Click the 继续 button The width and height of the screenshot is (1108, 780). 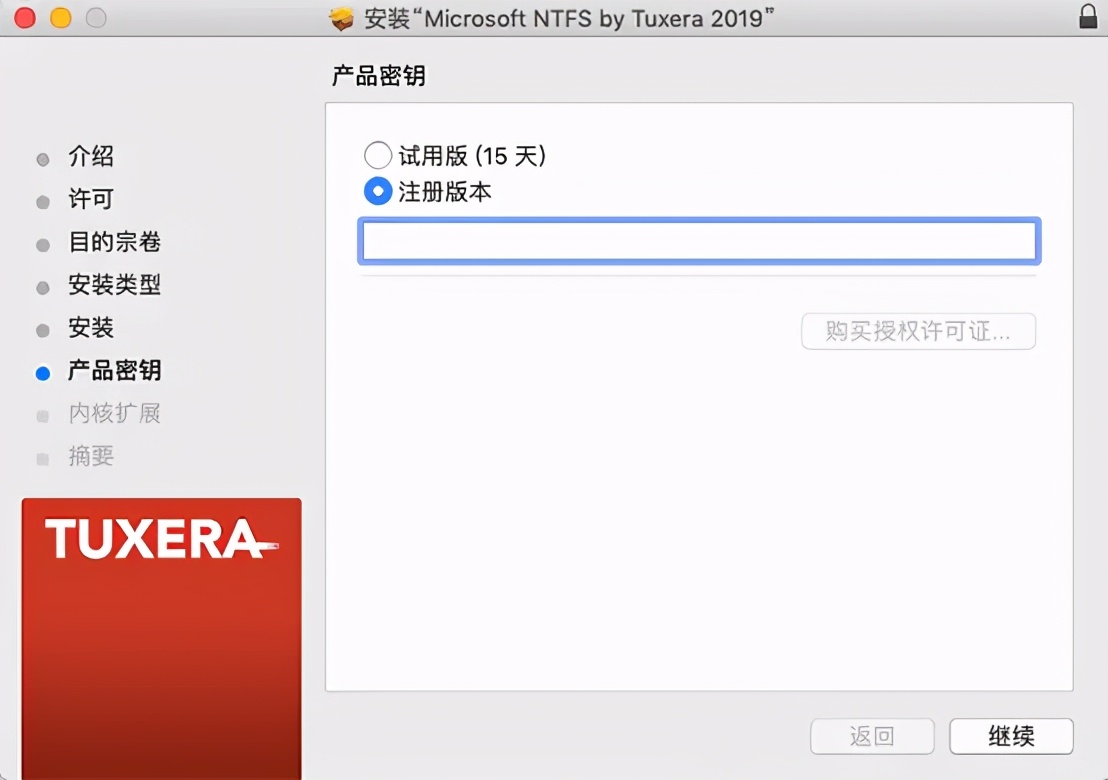coord(1011,736)
